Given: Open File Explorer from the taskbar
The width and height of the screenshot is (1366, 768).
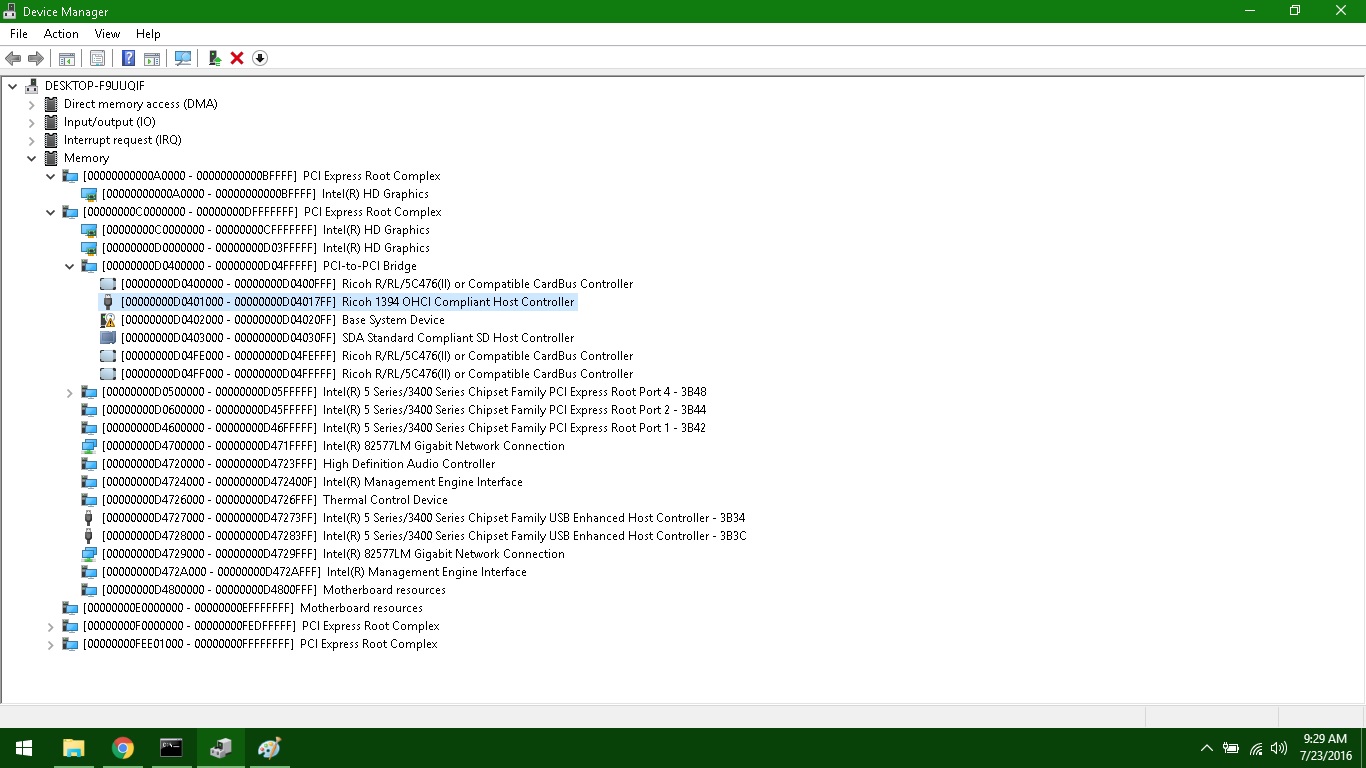Looking at the screenshot, I should click(73, 748).
